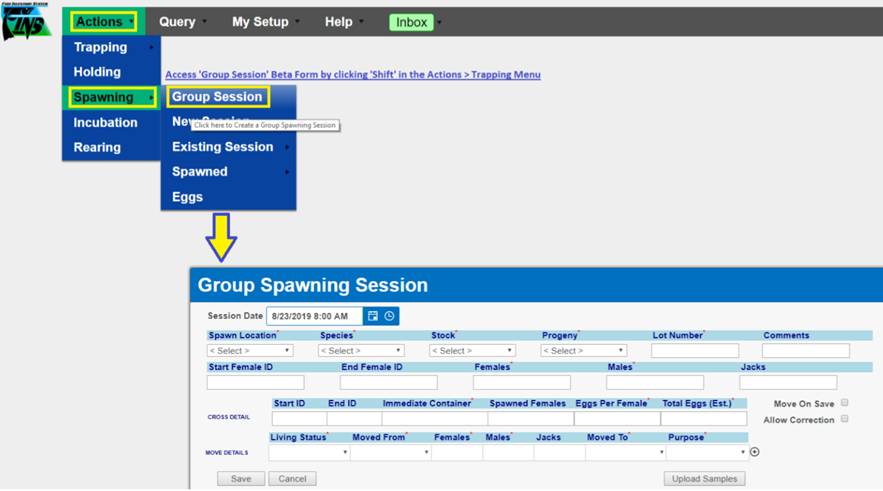Open the green Inbox button

411,22
